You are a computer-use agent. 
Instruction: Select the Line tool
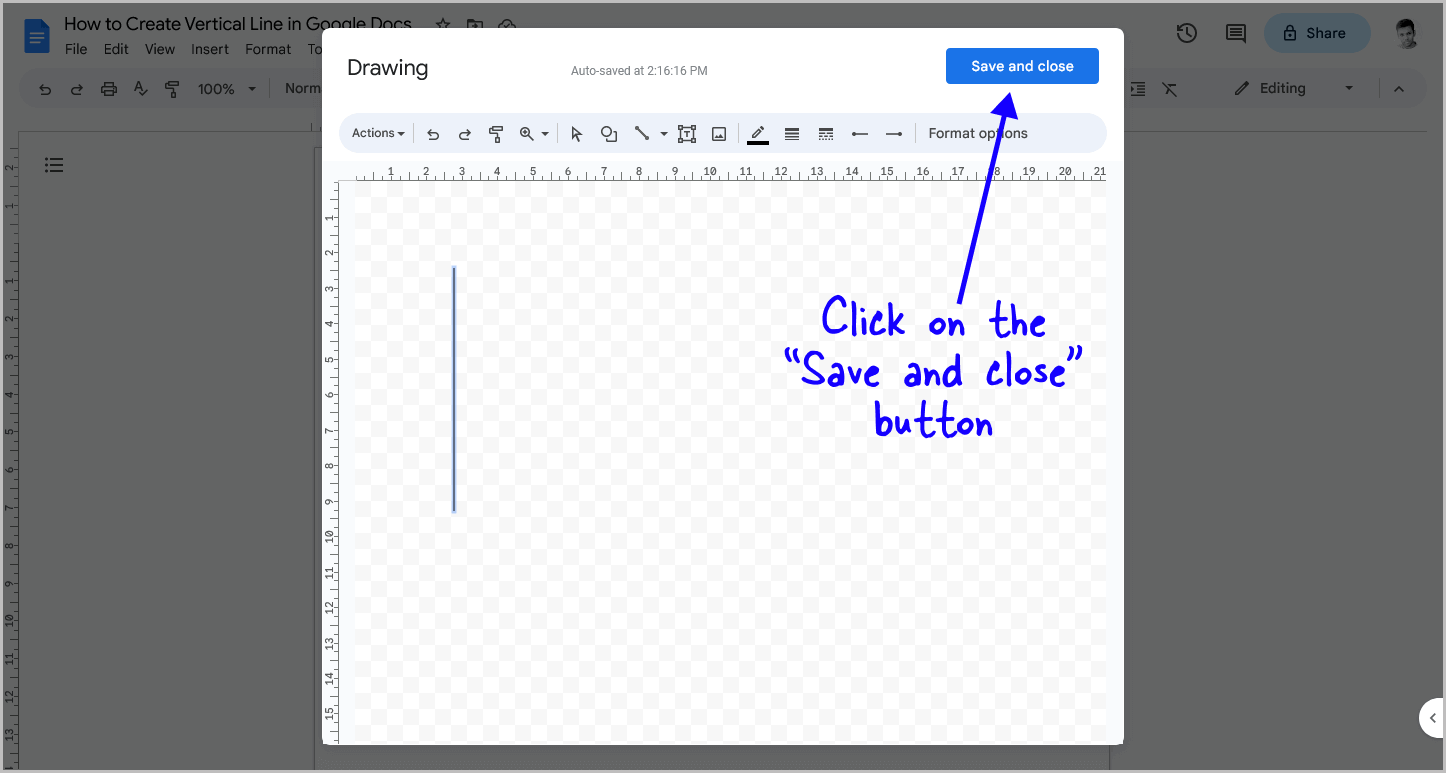[x=643, y=133]
